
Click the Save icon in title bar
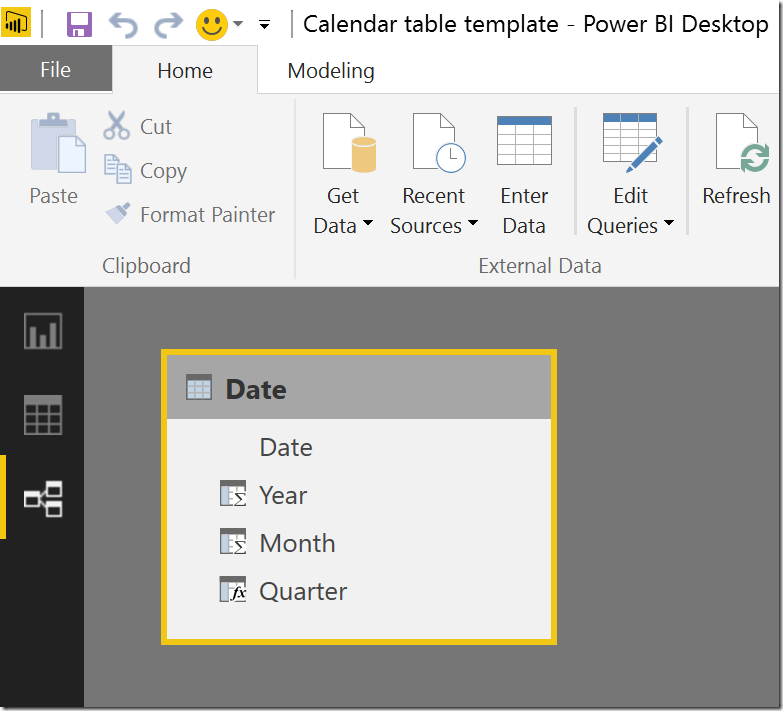[79, 24]
